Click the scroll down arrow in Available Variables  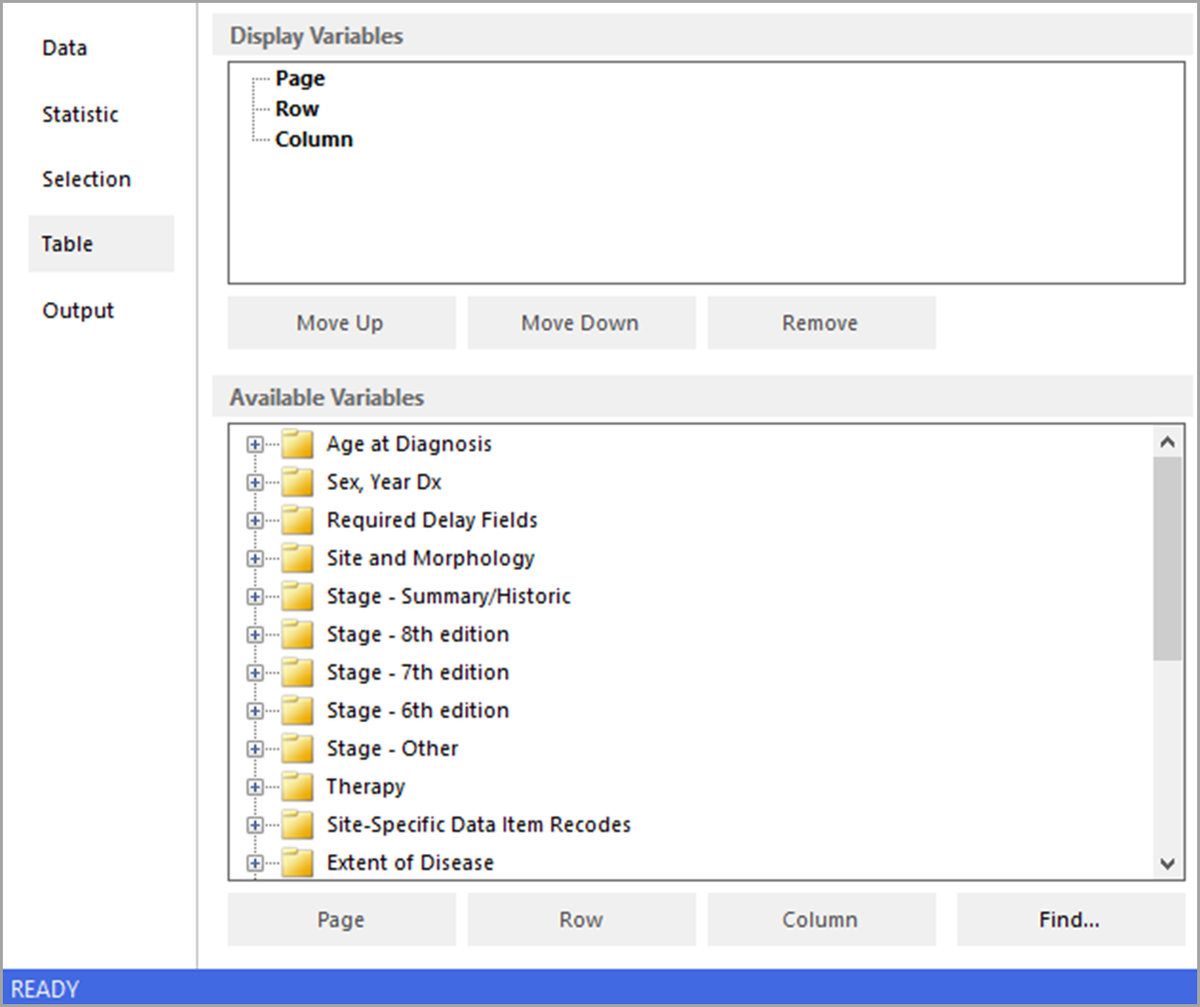[1167, 863]
